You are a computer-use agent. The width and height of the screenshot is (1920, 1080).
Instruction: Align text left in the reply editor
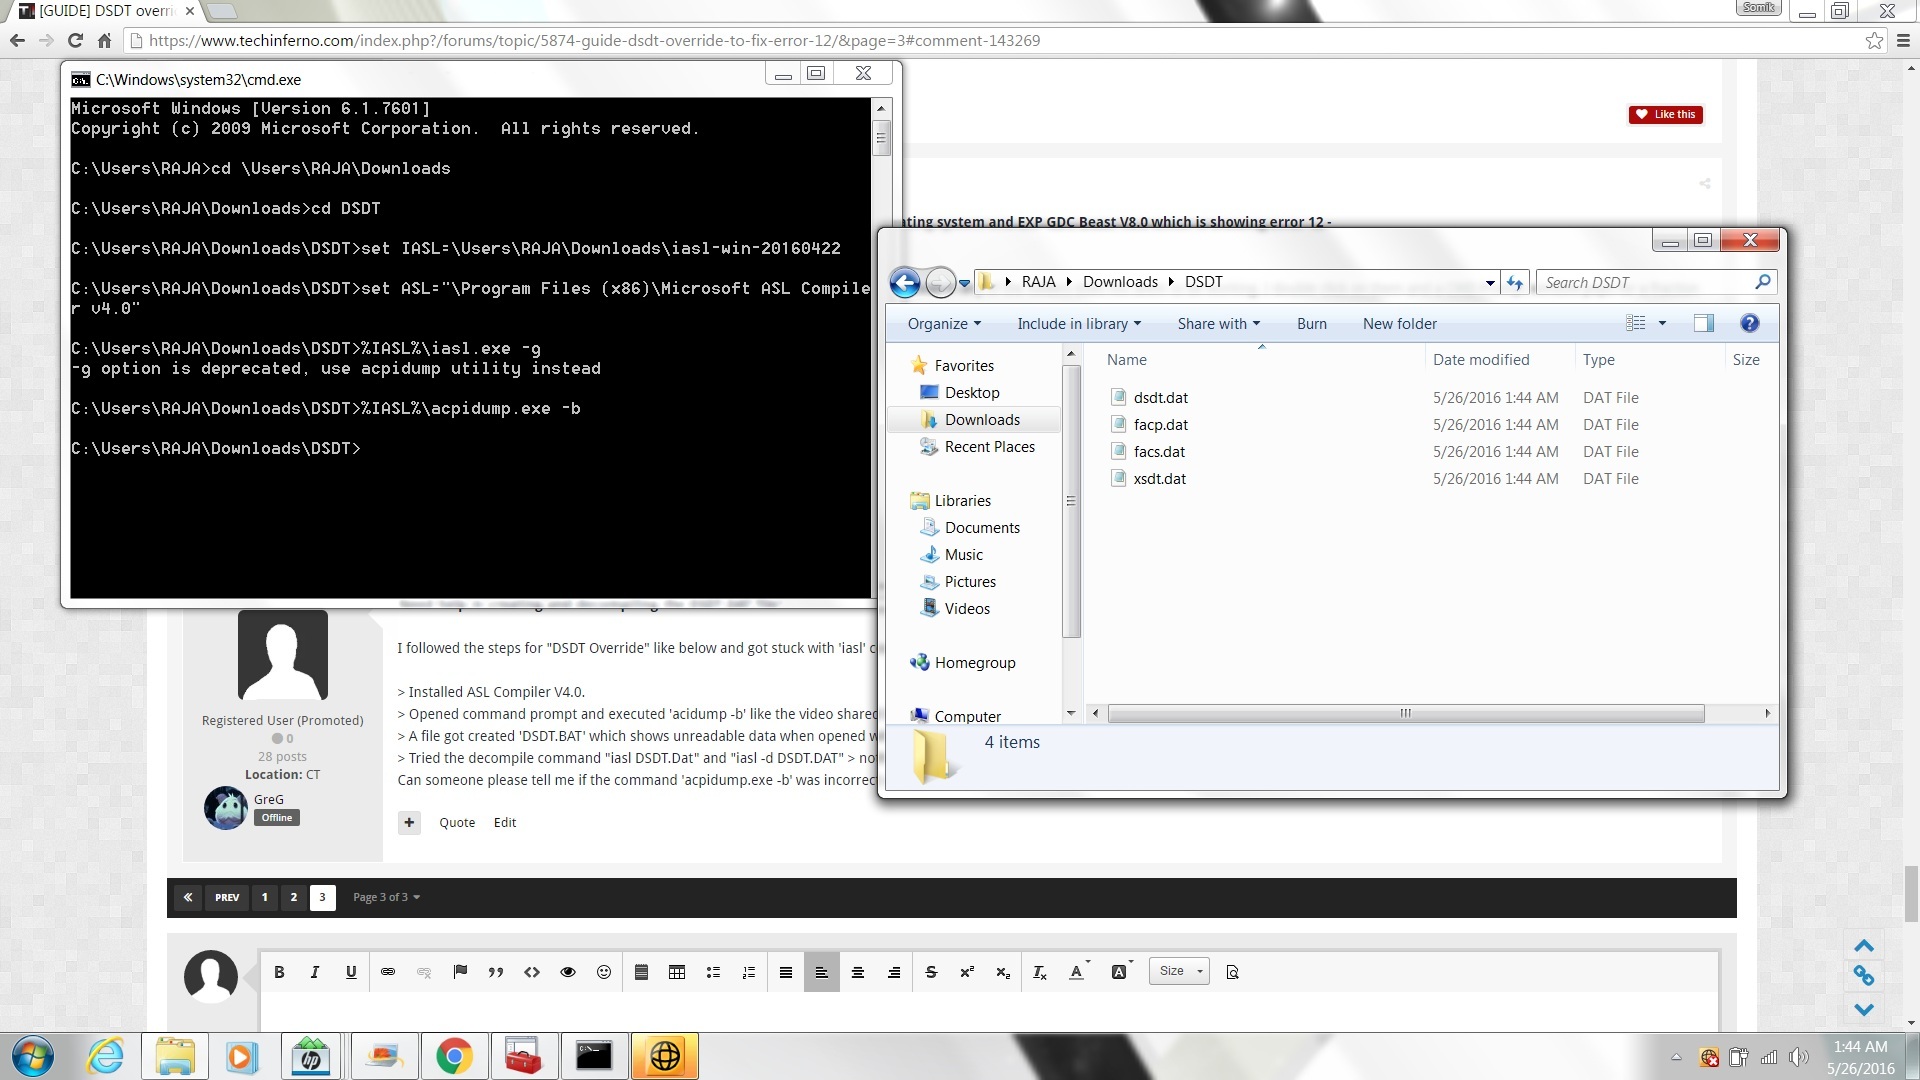pyautogui.click(x=821, y=972)
